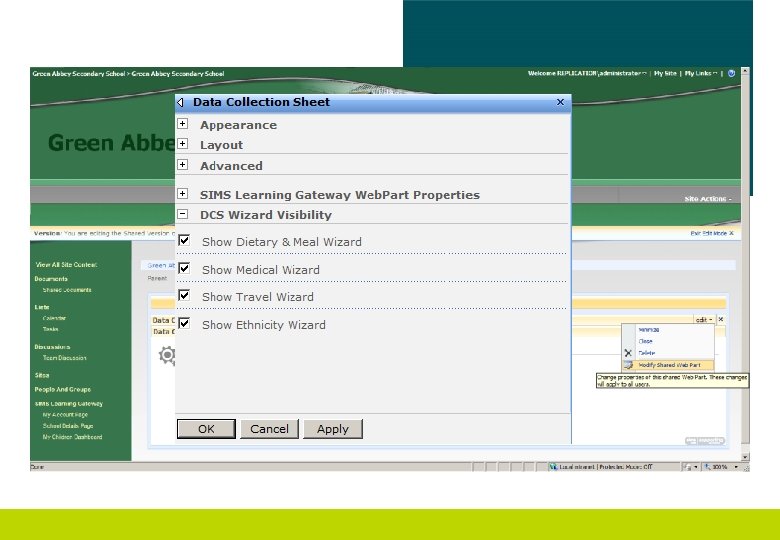Select Modify Shared Web Part menu entry
The height and width of the screenshot is (540, 780).
670,365
